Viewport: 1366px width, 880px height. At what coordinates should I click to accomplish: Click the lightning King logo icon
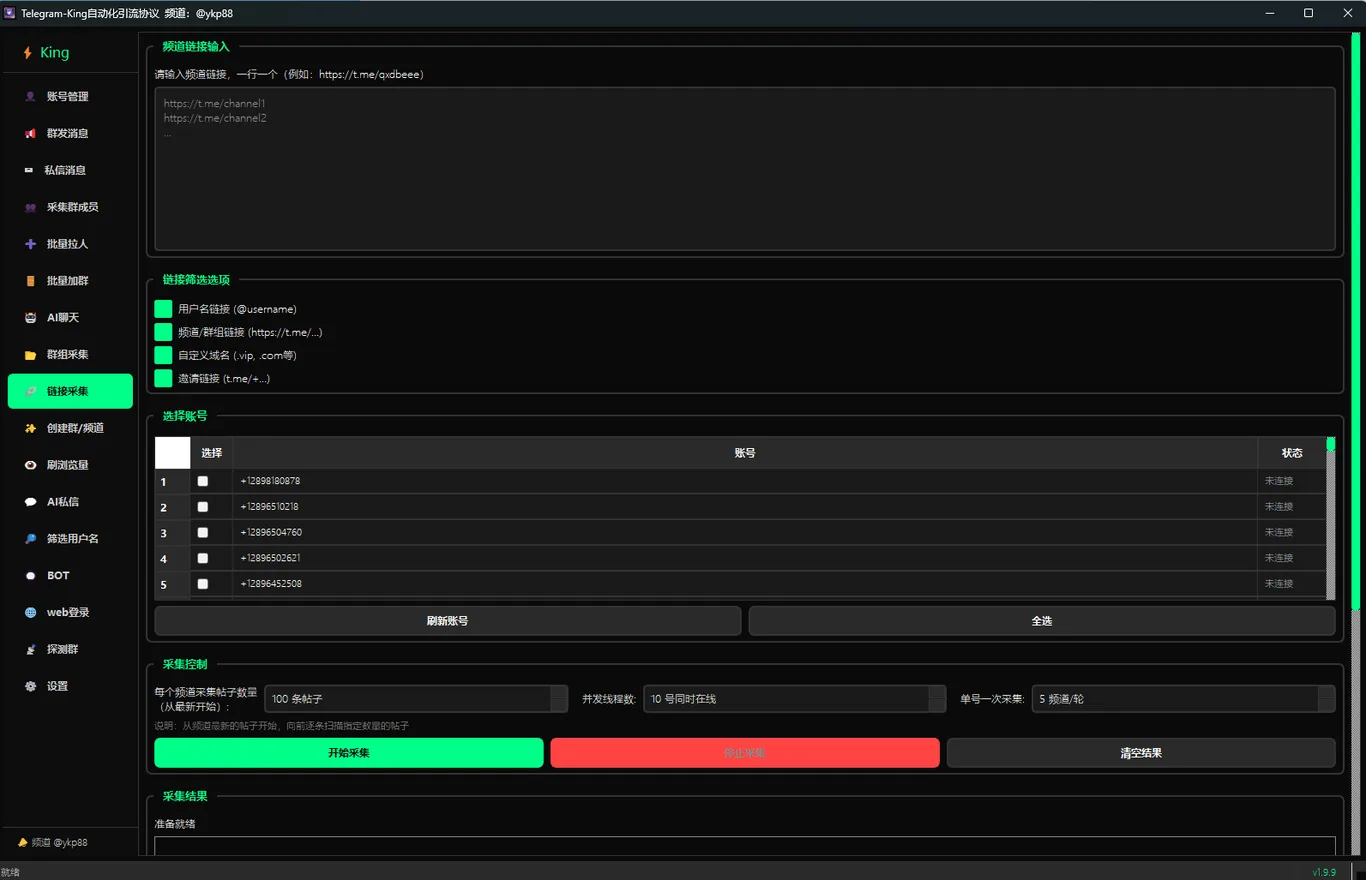[x=28, y=53]
